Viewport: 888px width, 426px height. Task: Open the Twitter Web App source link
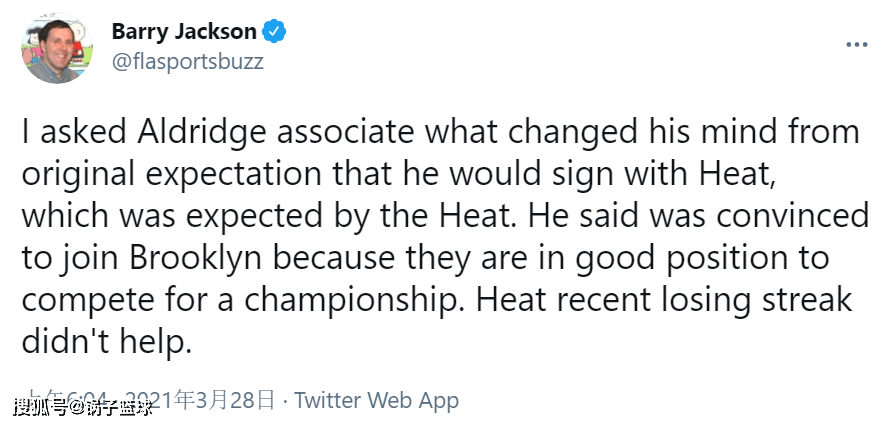(x=376, y=401)
